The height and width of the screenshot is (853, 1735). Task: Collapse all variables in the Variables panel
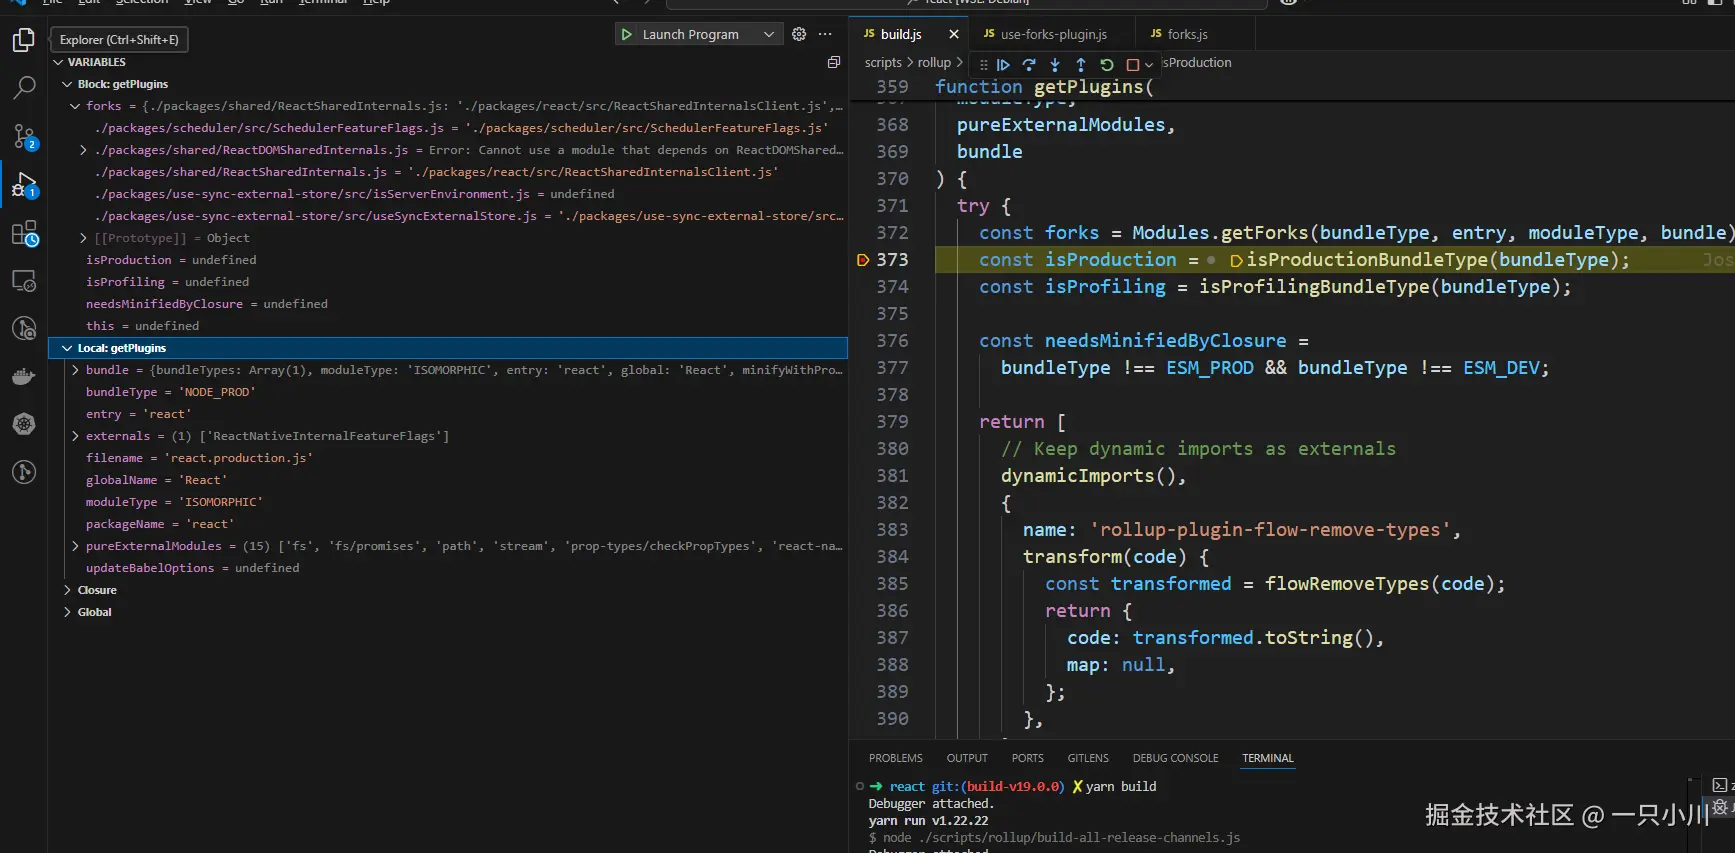(x=833, y=62)
